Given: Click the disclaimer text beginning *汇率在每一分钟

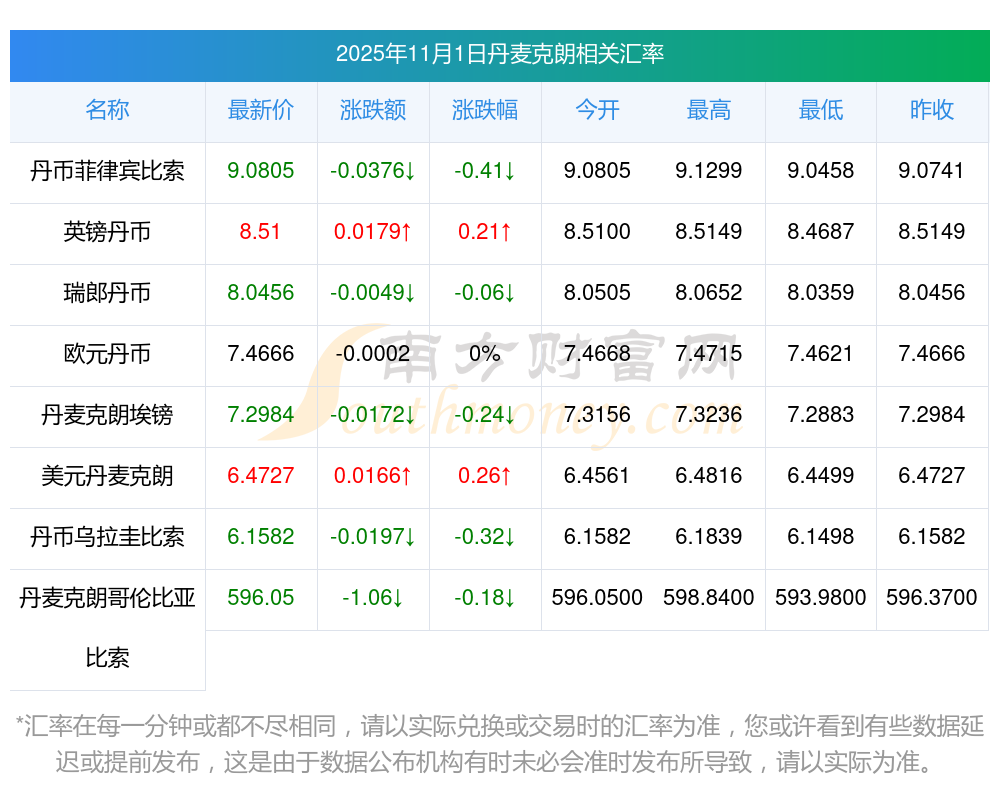Looking at the screenshot, I should [500, 744].
